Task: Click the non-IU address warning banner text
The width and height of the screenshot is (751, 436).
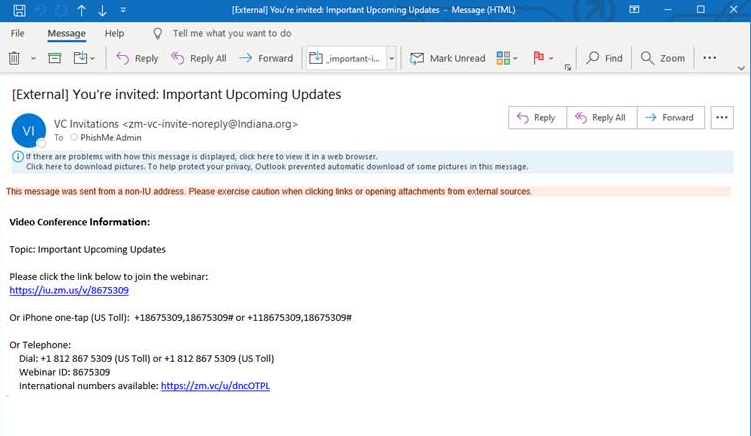Action: [269, 192]
